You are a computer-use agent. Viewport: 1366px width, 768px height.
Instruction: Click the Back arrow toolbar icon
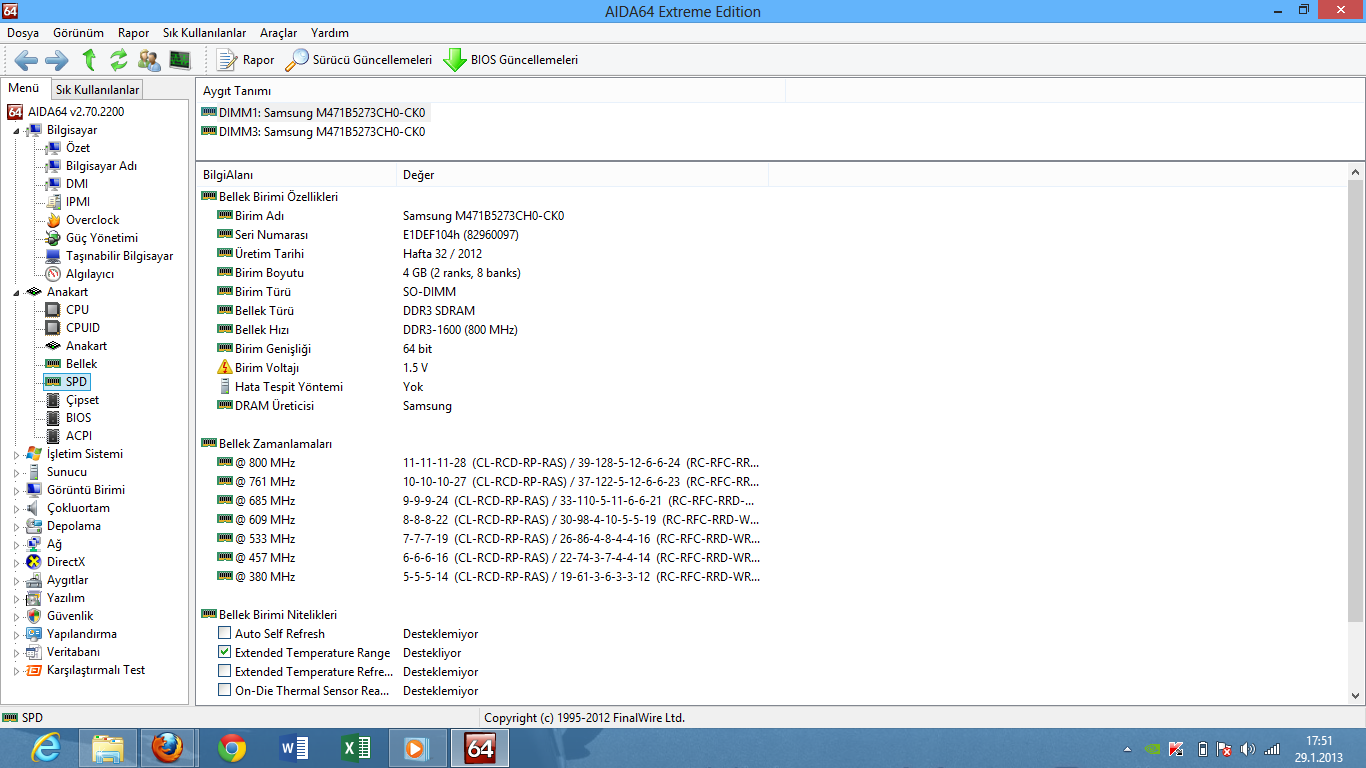point(27,60)
